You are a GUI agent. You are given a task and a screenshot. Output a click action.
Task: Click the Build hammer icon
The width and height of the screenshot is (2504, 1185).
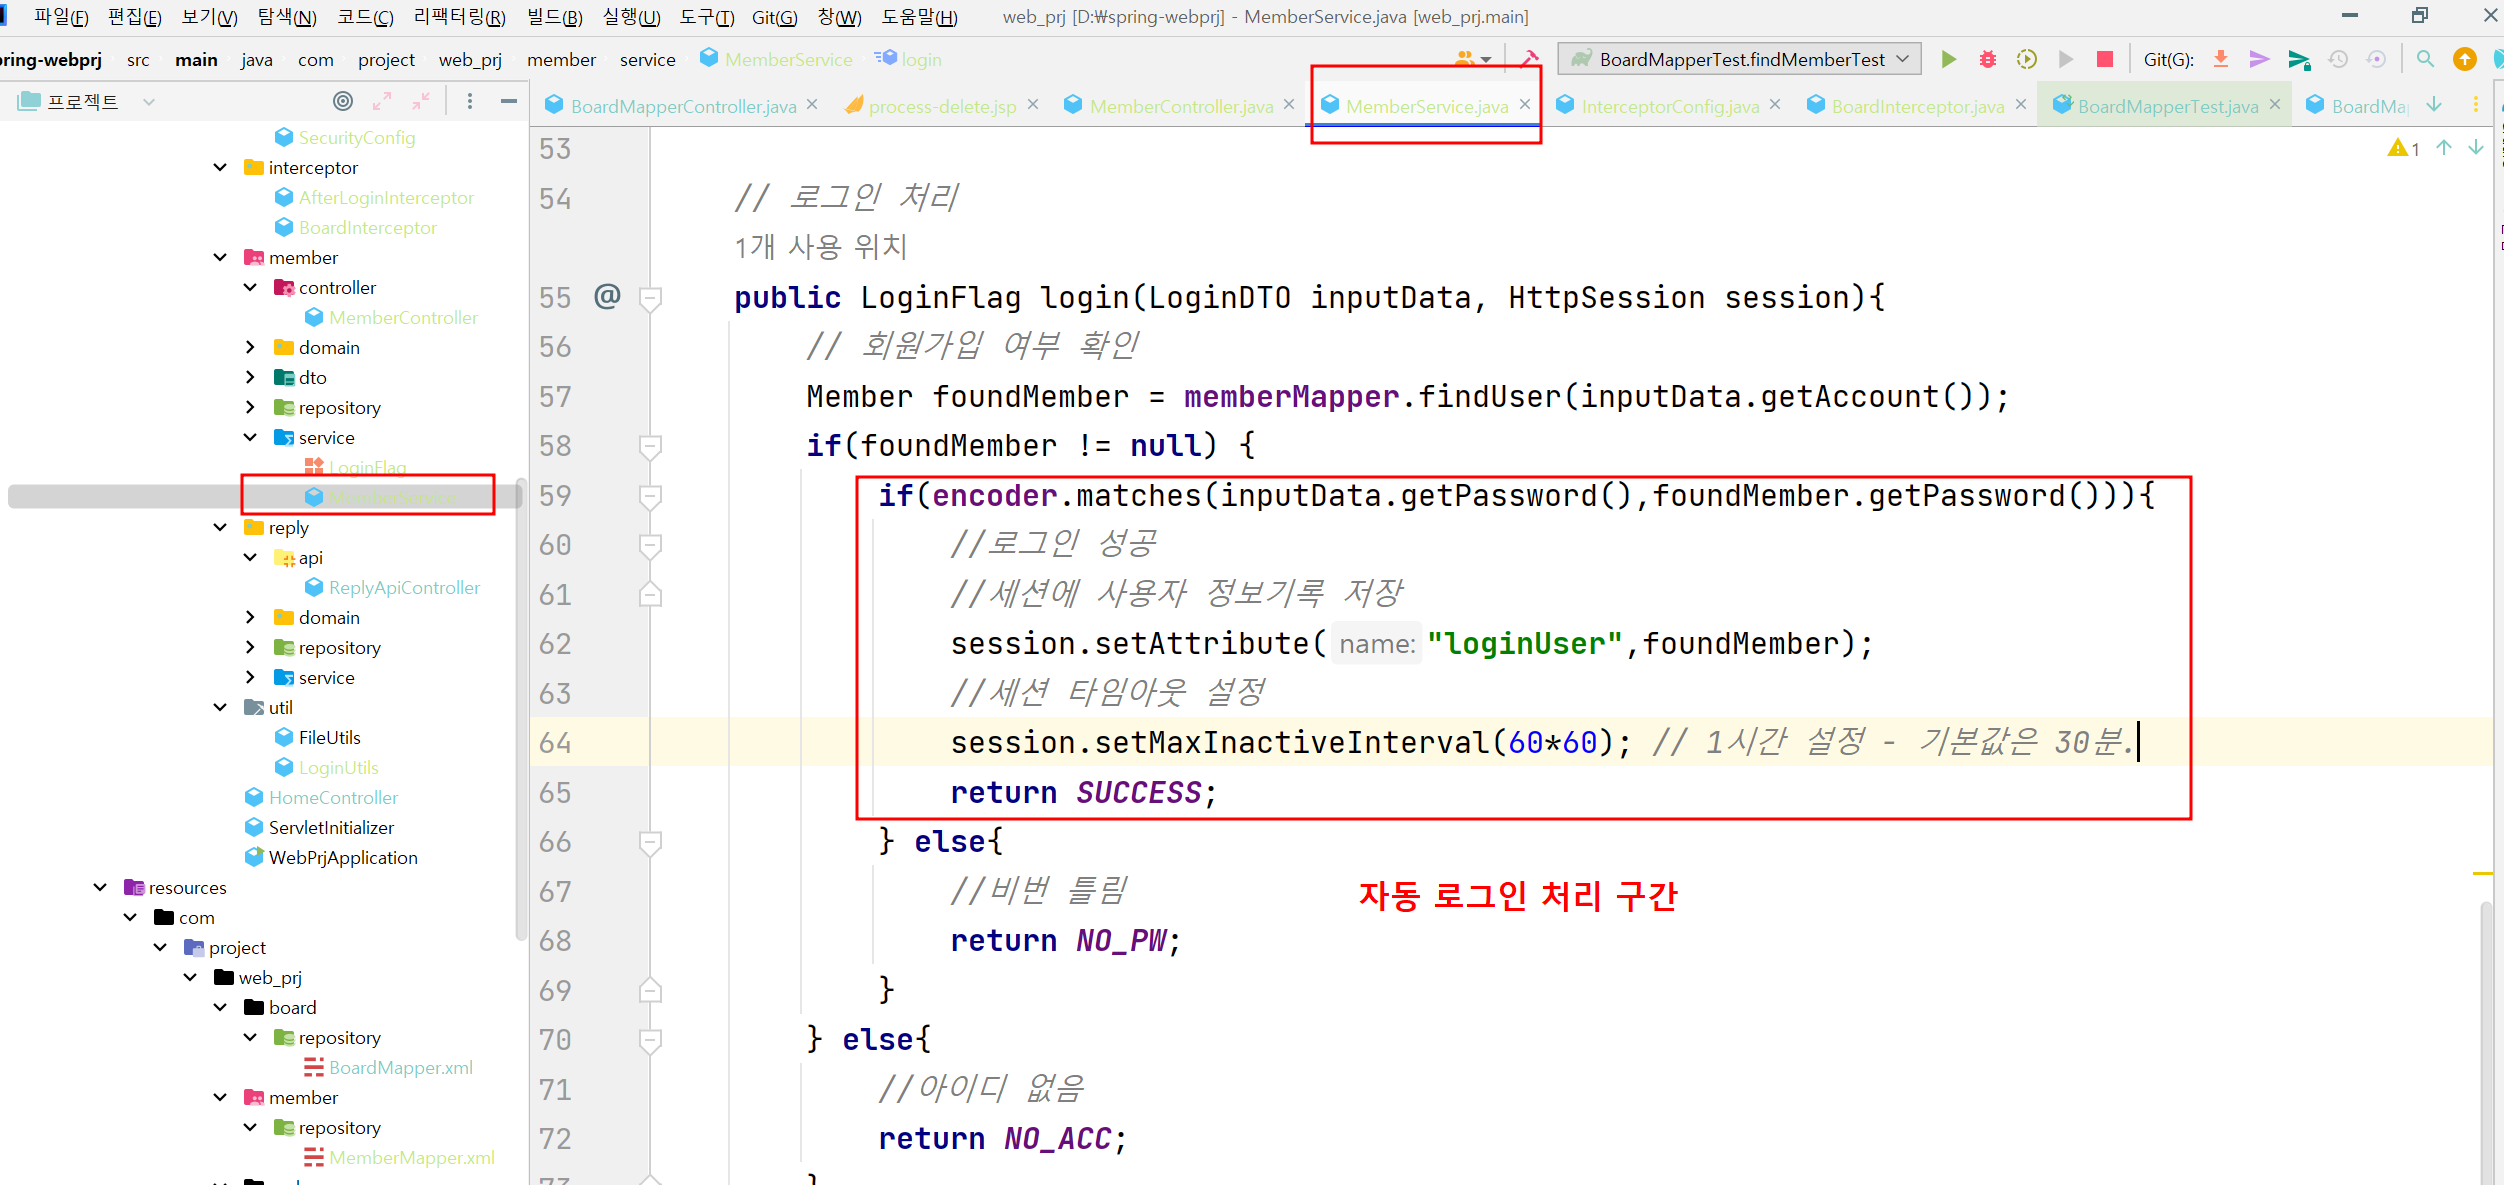(1529, 59)
